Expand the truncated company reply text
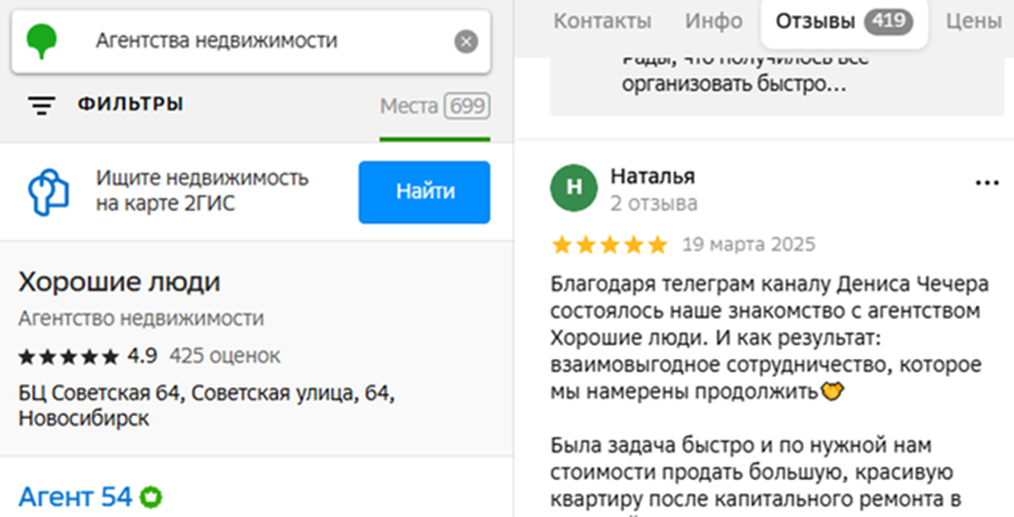Viewport: 1014px width, 517px height. tap(734, 84)
